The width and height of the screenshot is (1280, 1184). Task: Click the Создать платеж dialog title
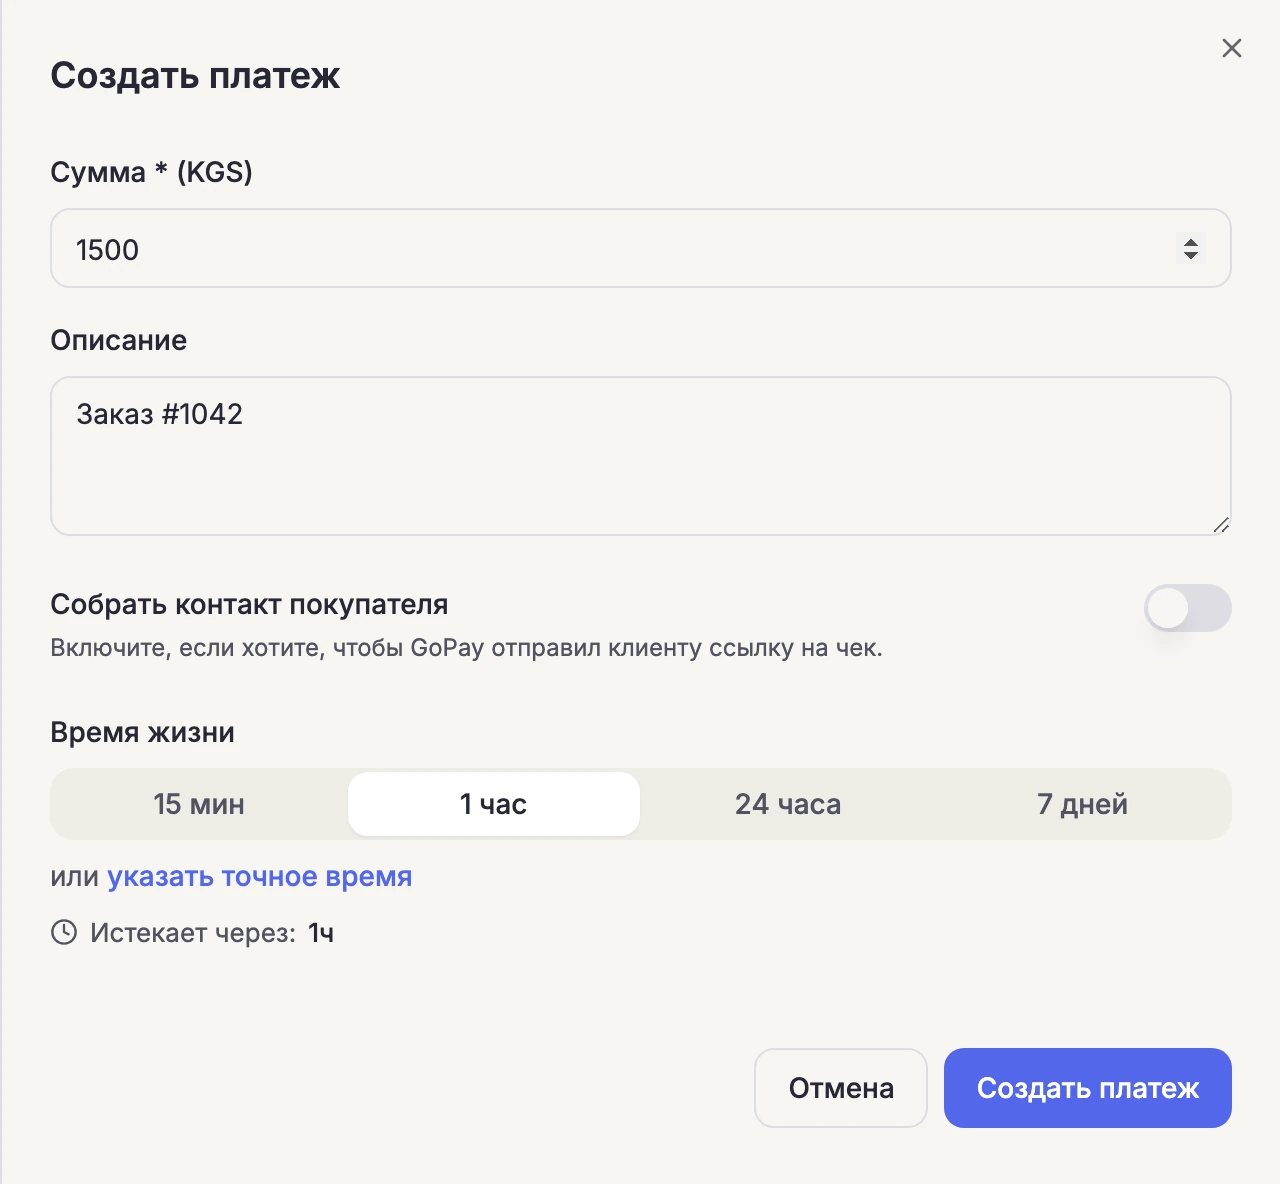[x=195, y=76]
